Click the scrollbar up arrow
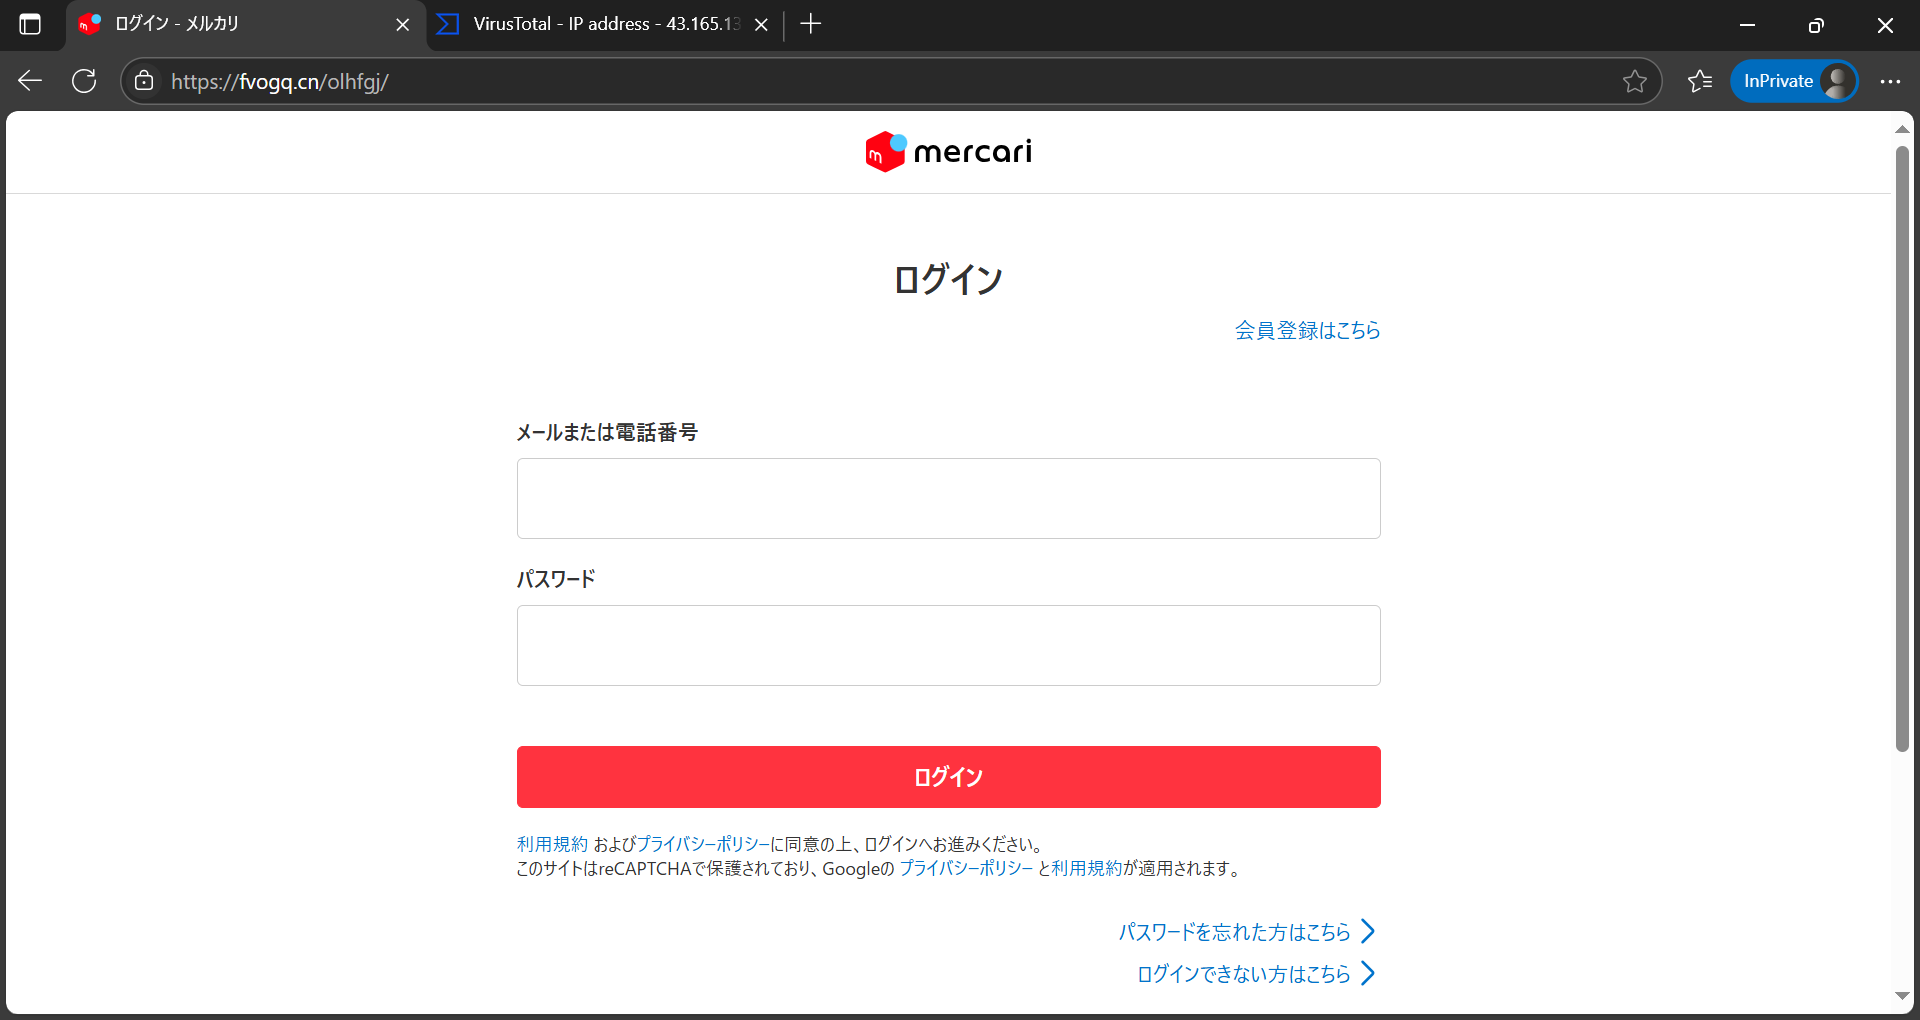The image size is (1920, 1020). 1902,129
